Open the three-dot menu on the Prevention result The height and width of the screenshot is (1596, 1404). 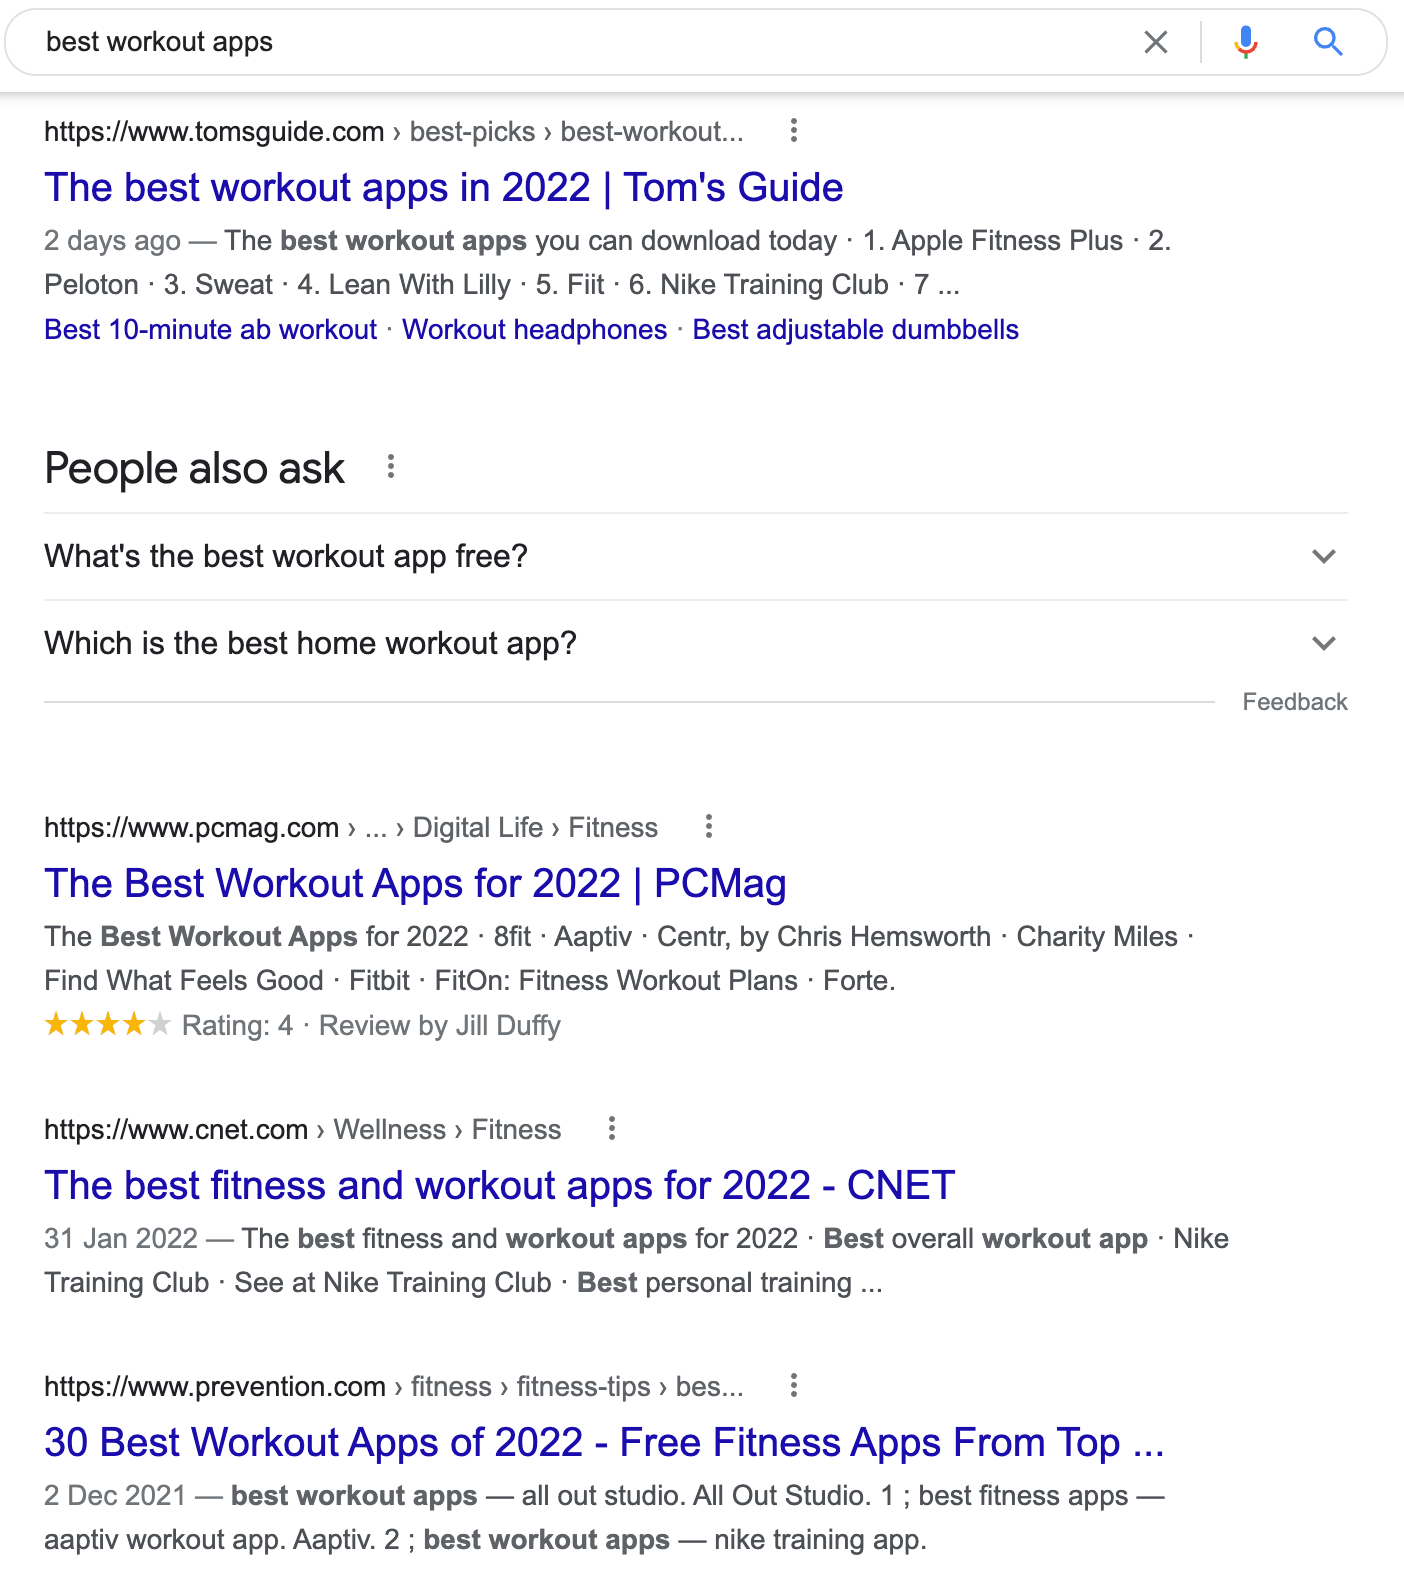(x=793, y=1386)
